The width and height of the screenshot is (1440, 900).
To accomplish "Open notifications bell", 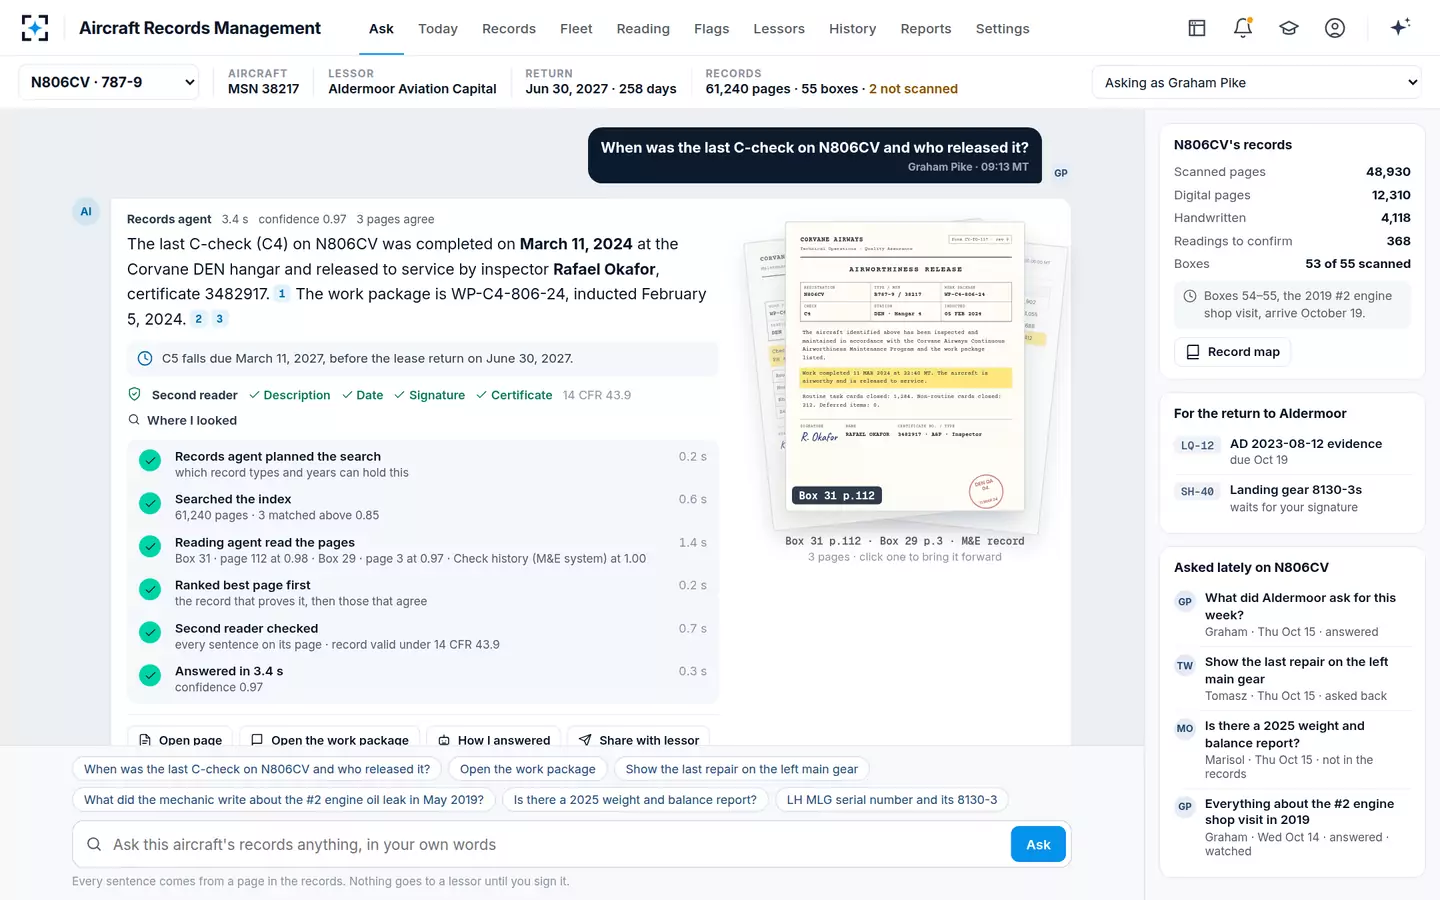I will 1243,28.
